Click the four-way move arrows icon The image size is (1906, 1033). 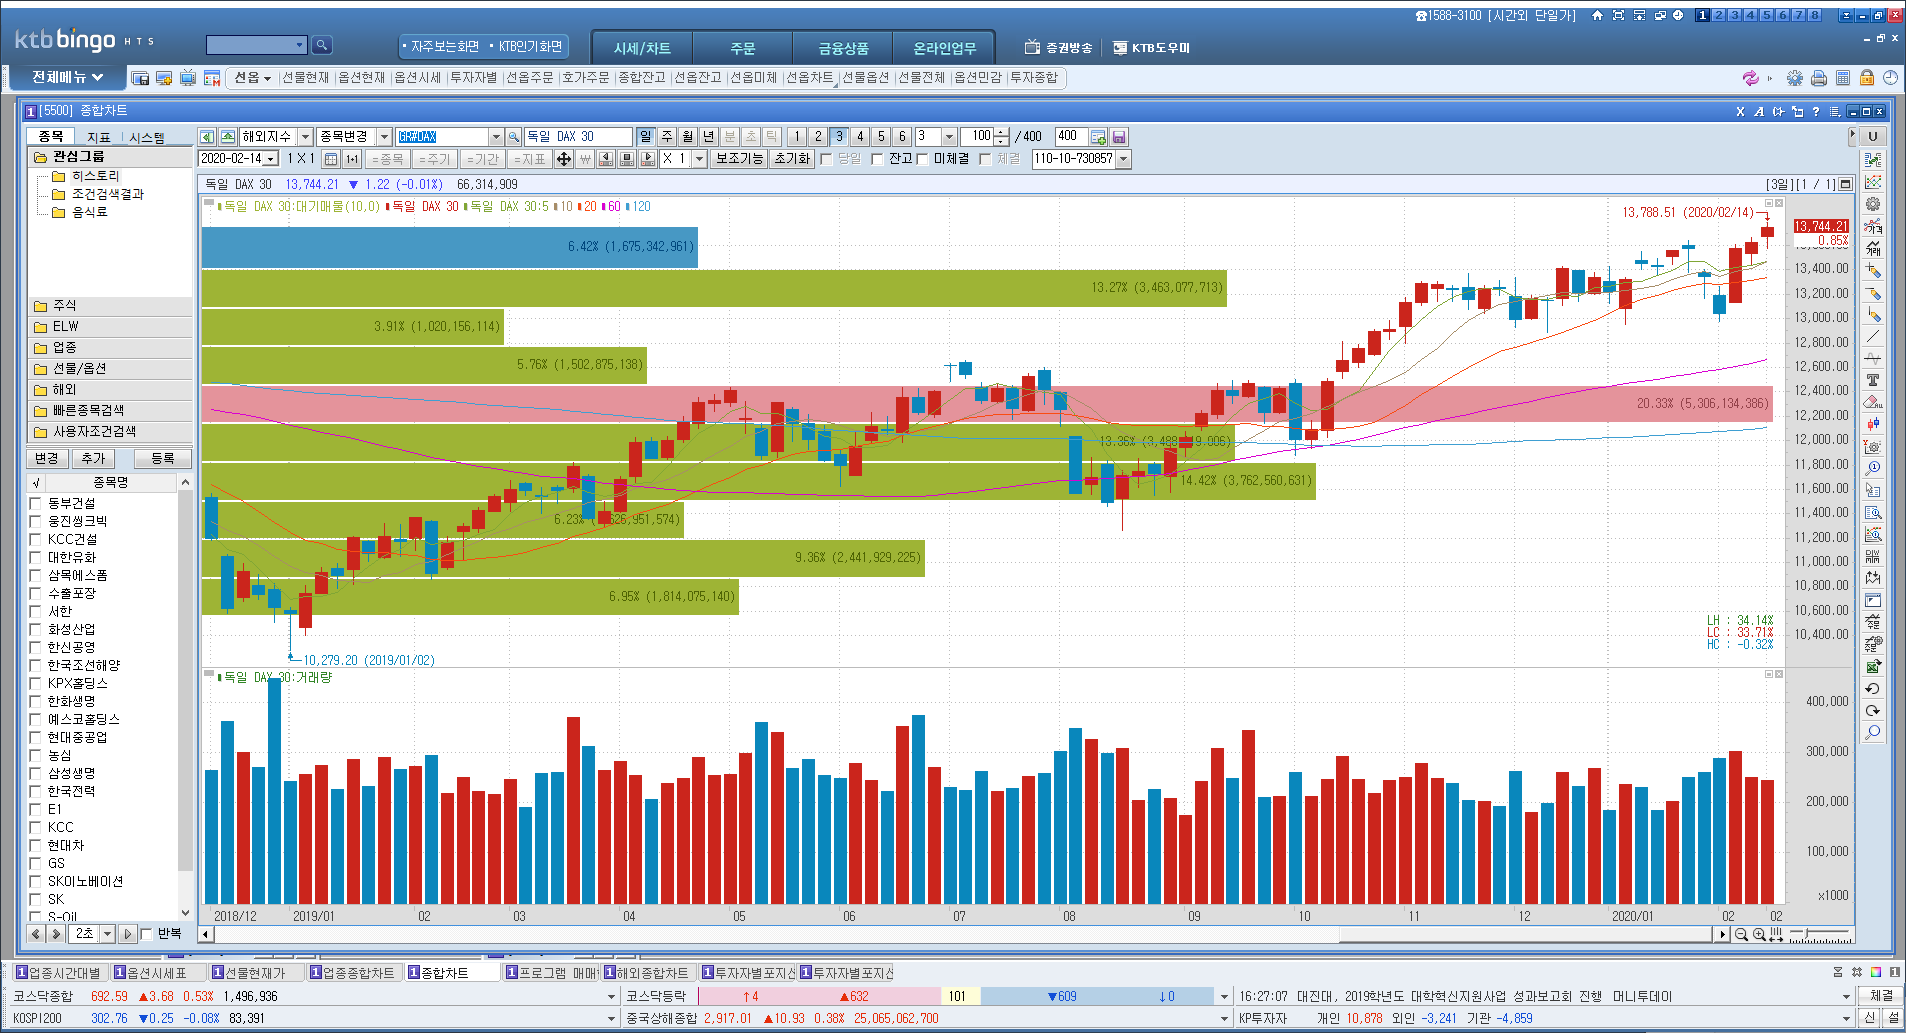(x=564, y=159)
